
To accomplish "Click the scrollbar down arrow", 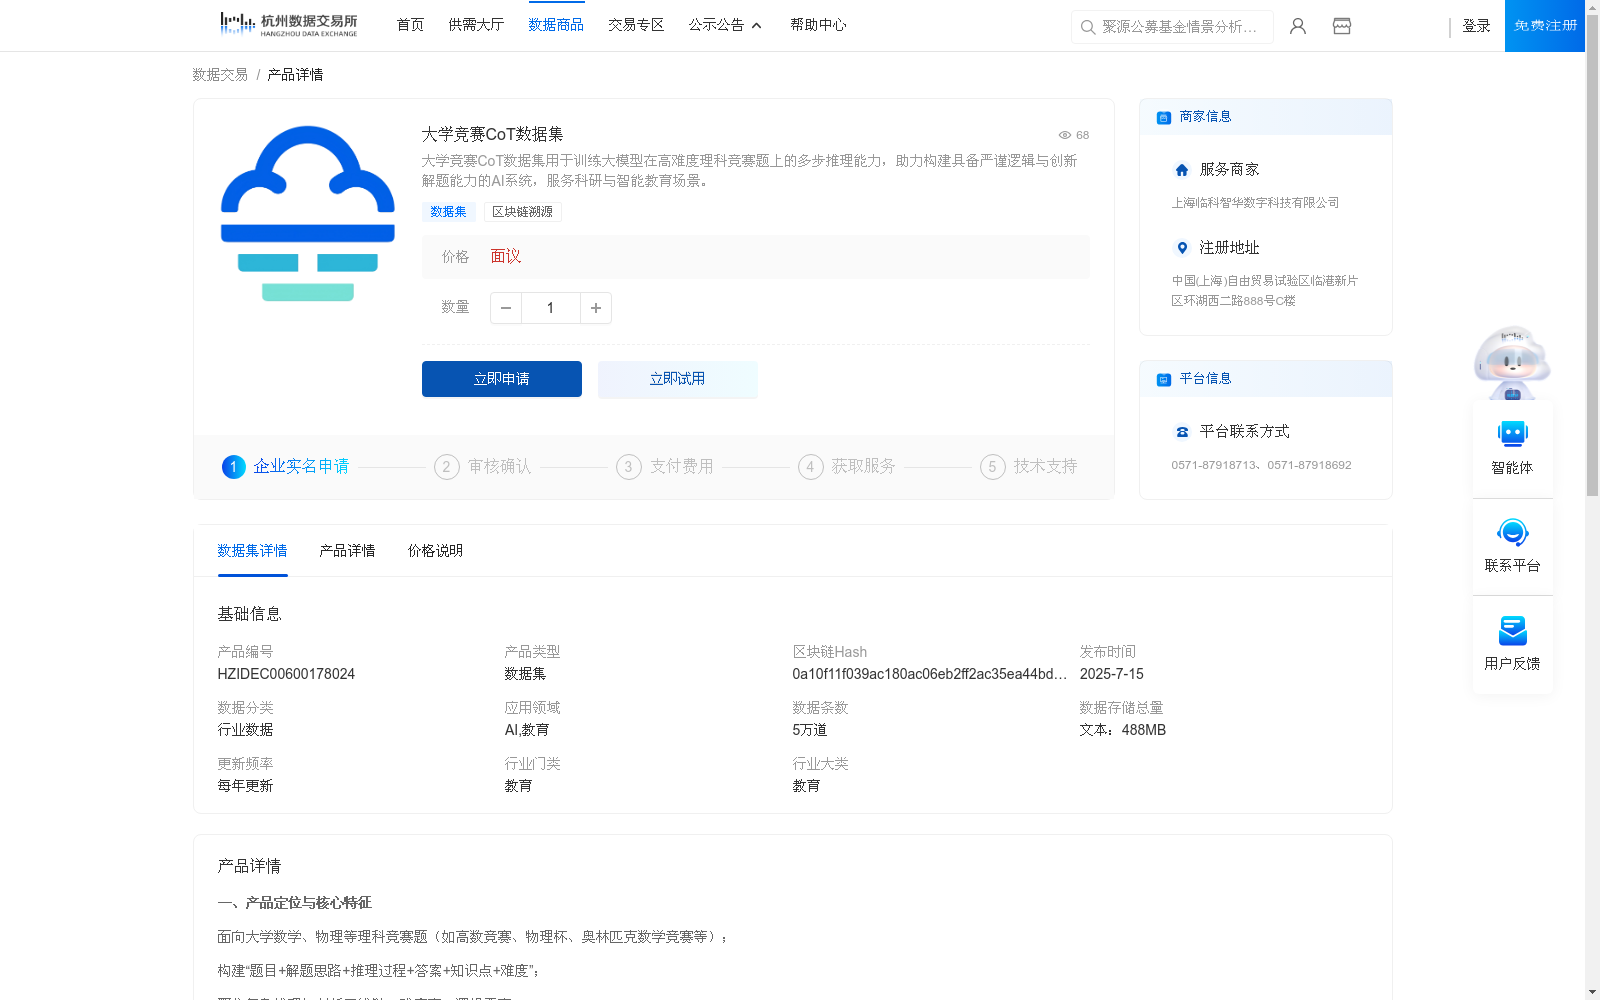I will [x=1592, y=993].
